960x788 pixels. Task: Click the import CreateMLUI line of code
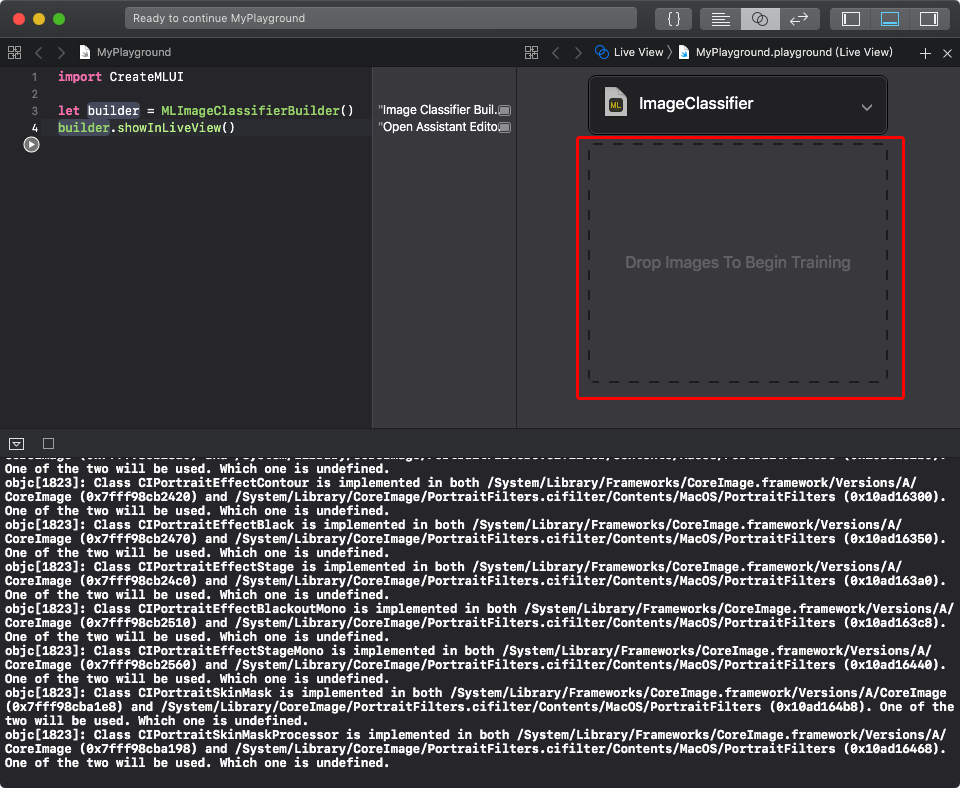point(121,77)
